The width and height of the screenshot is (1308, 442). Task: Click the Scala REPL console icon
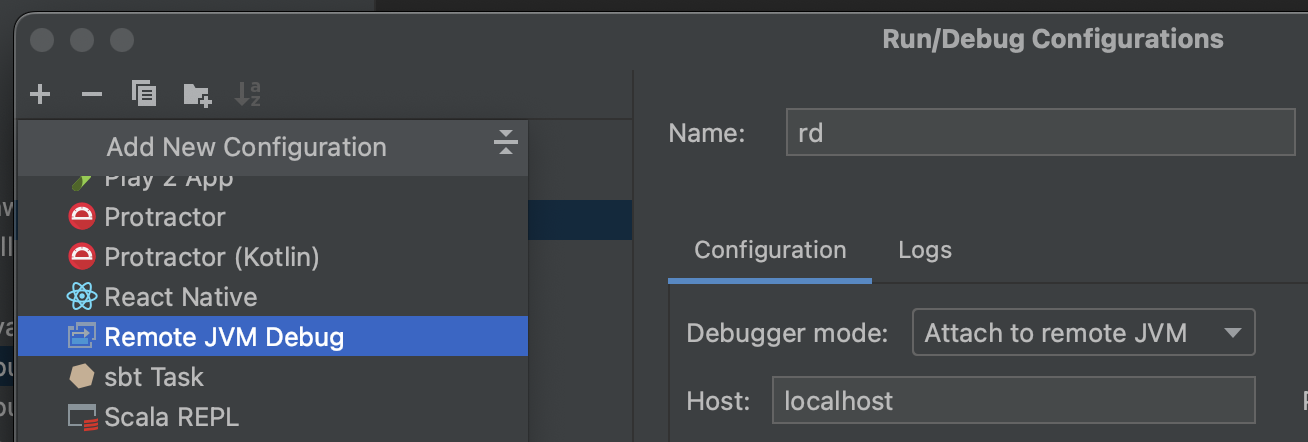coord(81,417)
